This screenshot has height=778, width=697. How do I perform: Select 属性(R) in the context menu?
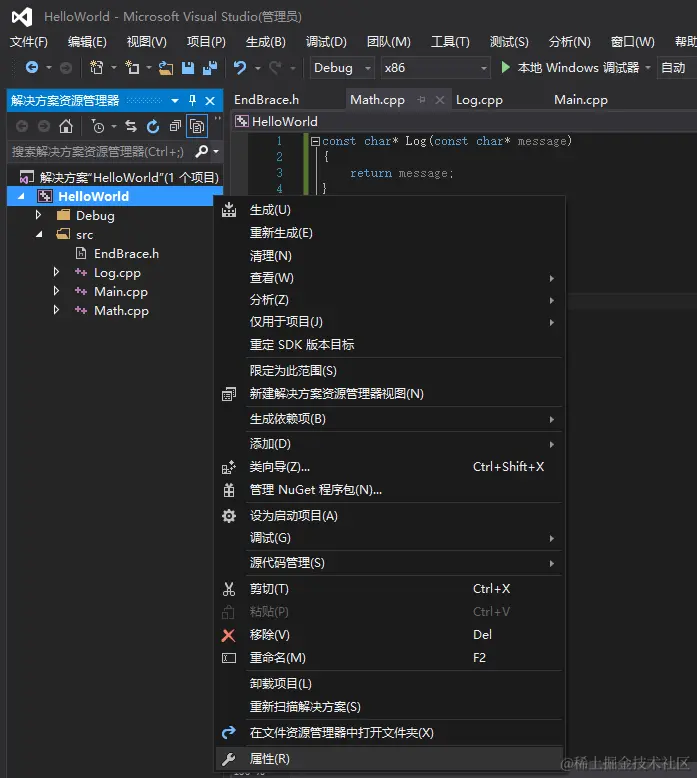tap(389, 759)
